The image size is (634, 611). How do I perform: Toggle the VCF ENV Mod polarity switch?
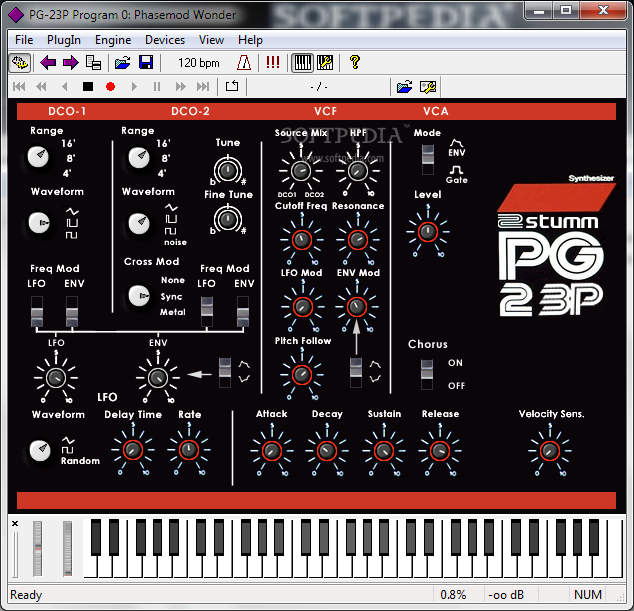point(356,372)
